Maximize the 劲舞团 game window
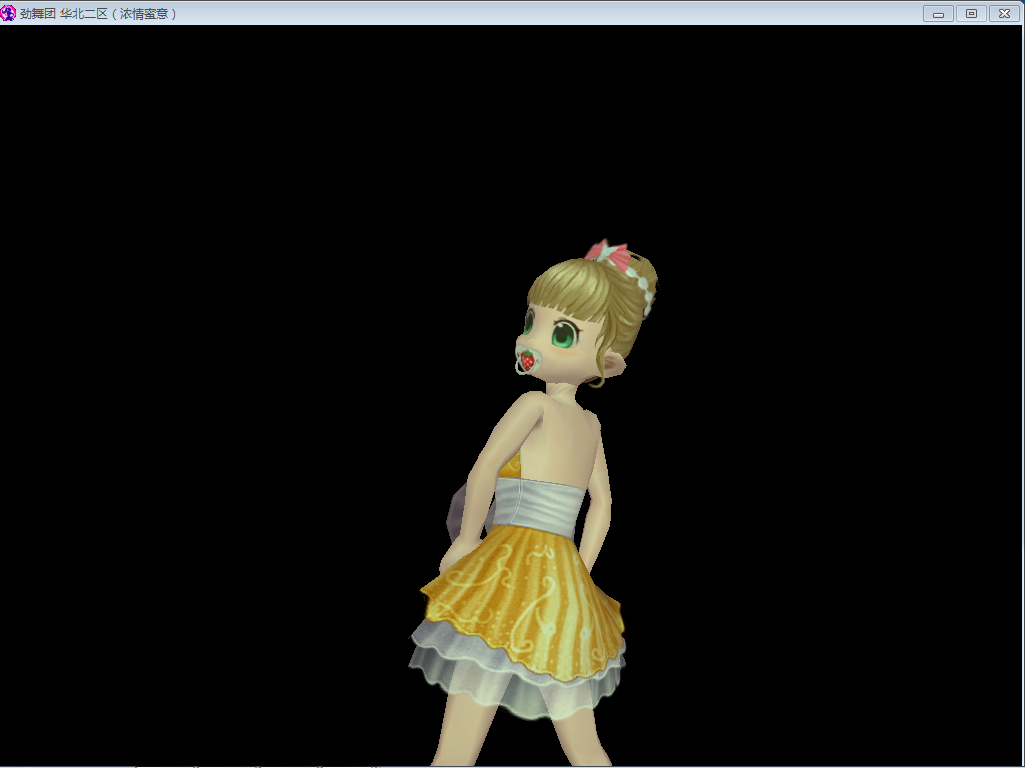This screenshot has width=1025, height=768. pos(971,13)
